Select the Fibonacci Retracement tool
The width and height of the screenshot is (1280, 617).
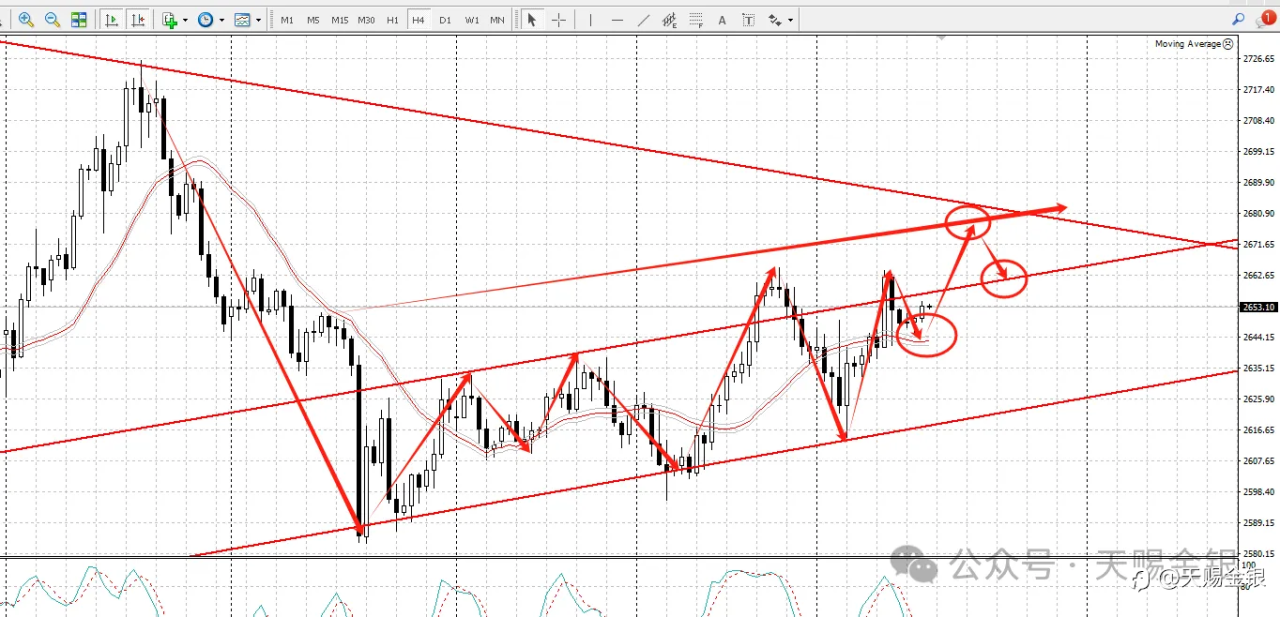(x=696, y=20)
